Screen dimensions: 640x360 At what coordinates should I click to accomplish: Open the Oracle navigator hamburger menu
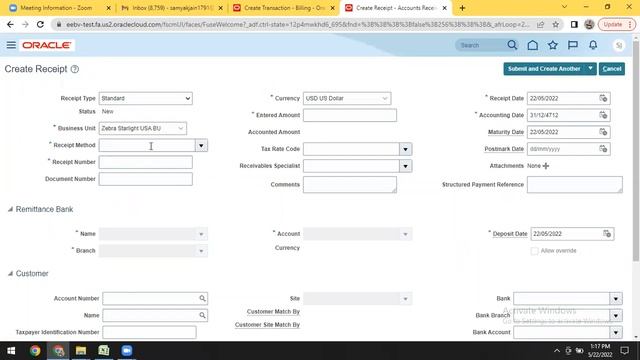tap(11, 45)
